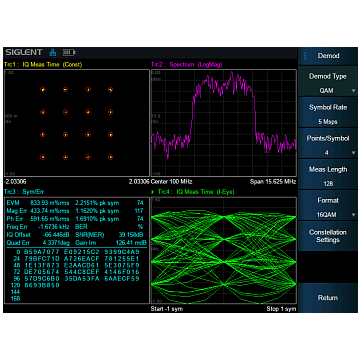Viewport: 360px width, 360px height.
Task: Click the SIGLENT logo
Action: (24, 52)
